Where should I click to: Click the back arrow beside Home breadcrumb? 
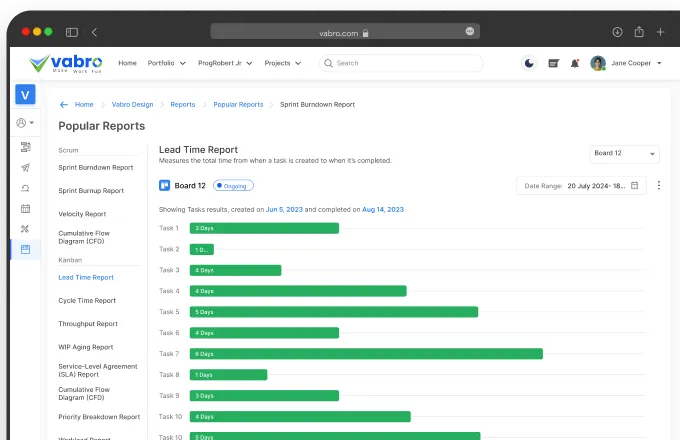(64, 104)
